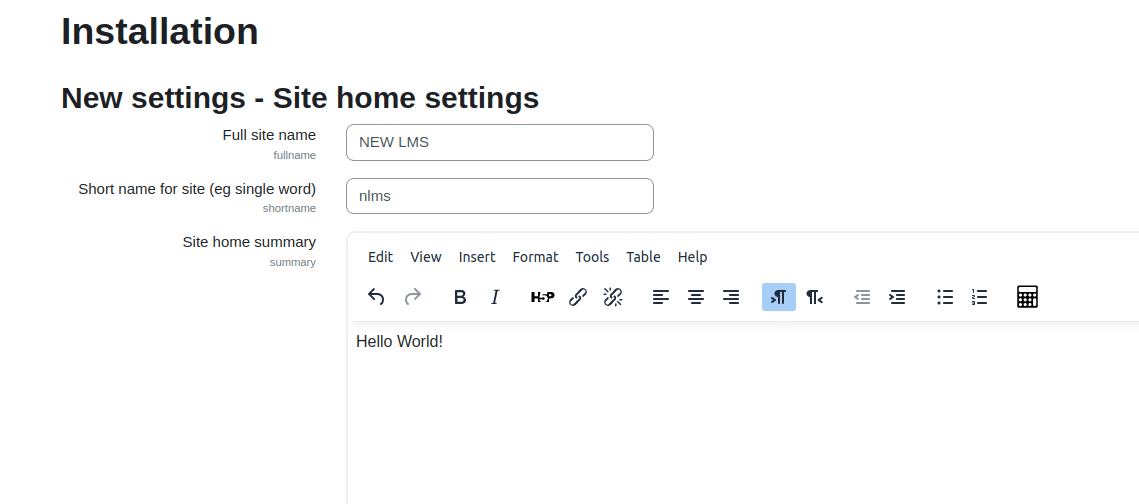Insert H5P content via toolbar
This screenshot has height=504, width=1139.
[x=542, y=297]
